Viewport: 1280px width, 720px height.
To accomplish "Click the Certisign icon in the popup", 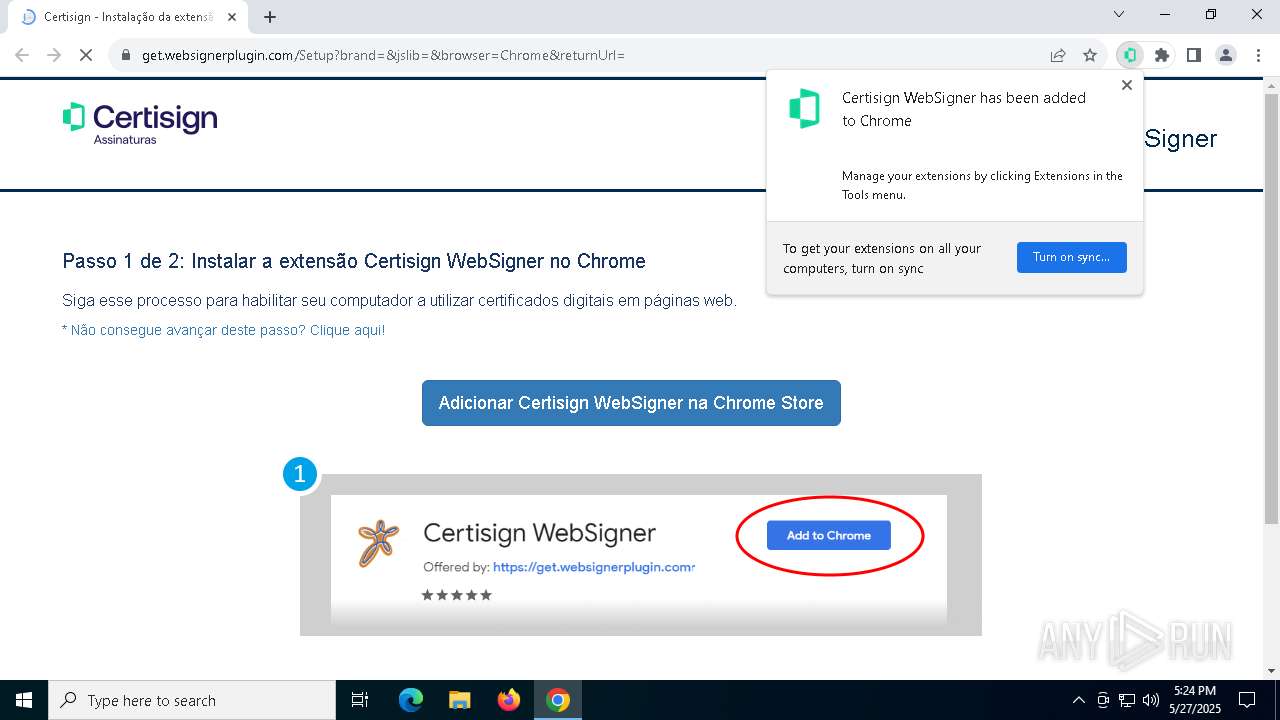I will pos(804,108).
